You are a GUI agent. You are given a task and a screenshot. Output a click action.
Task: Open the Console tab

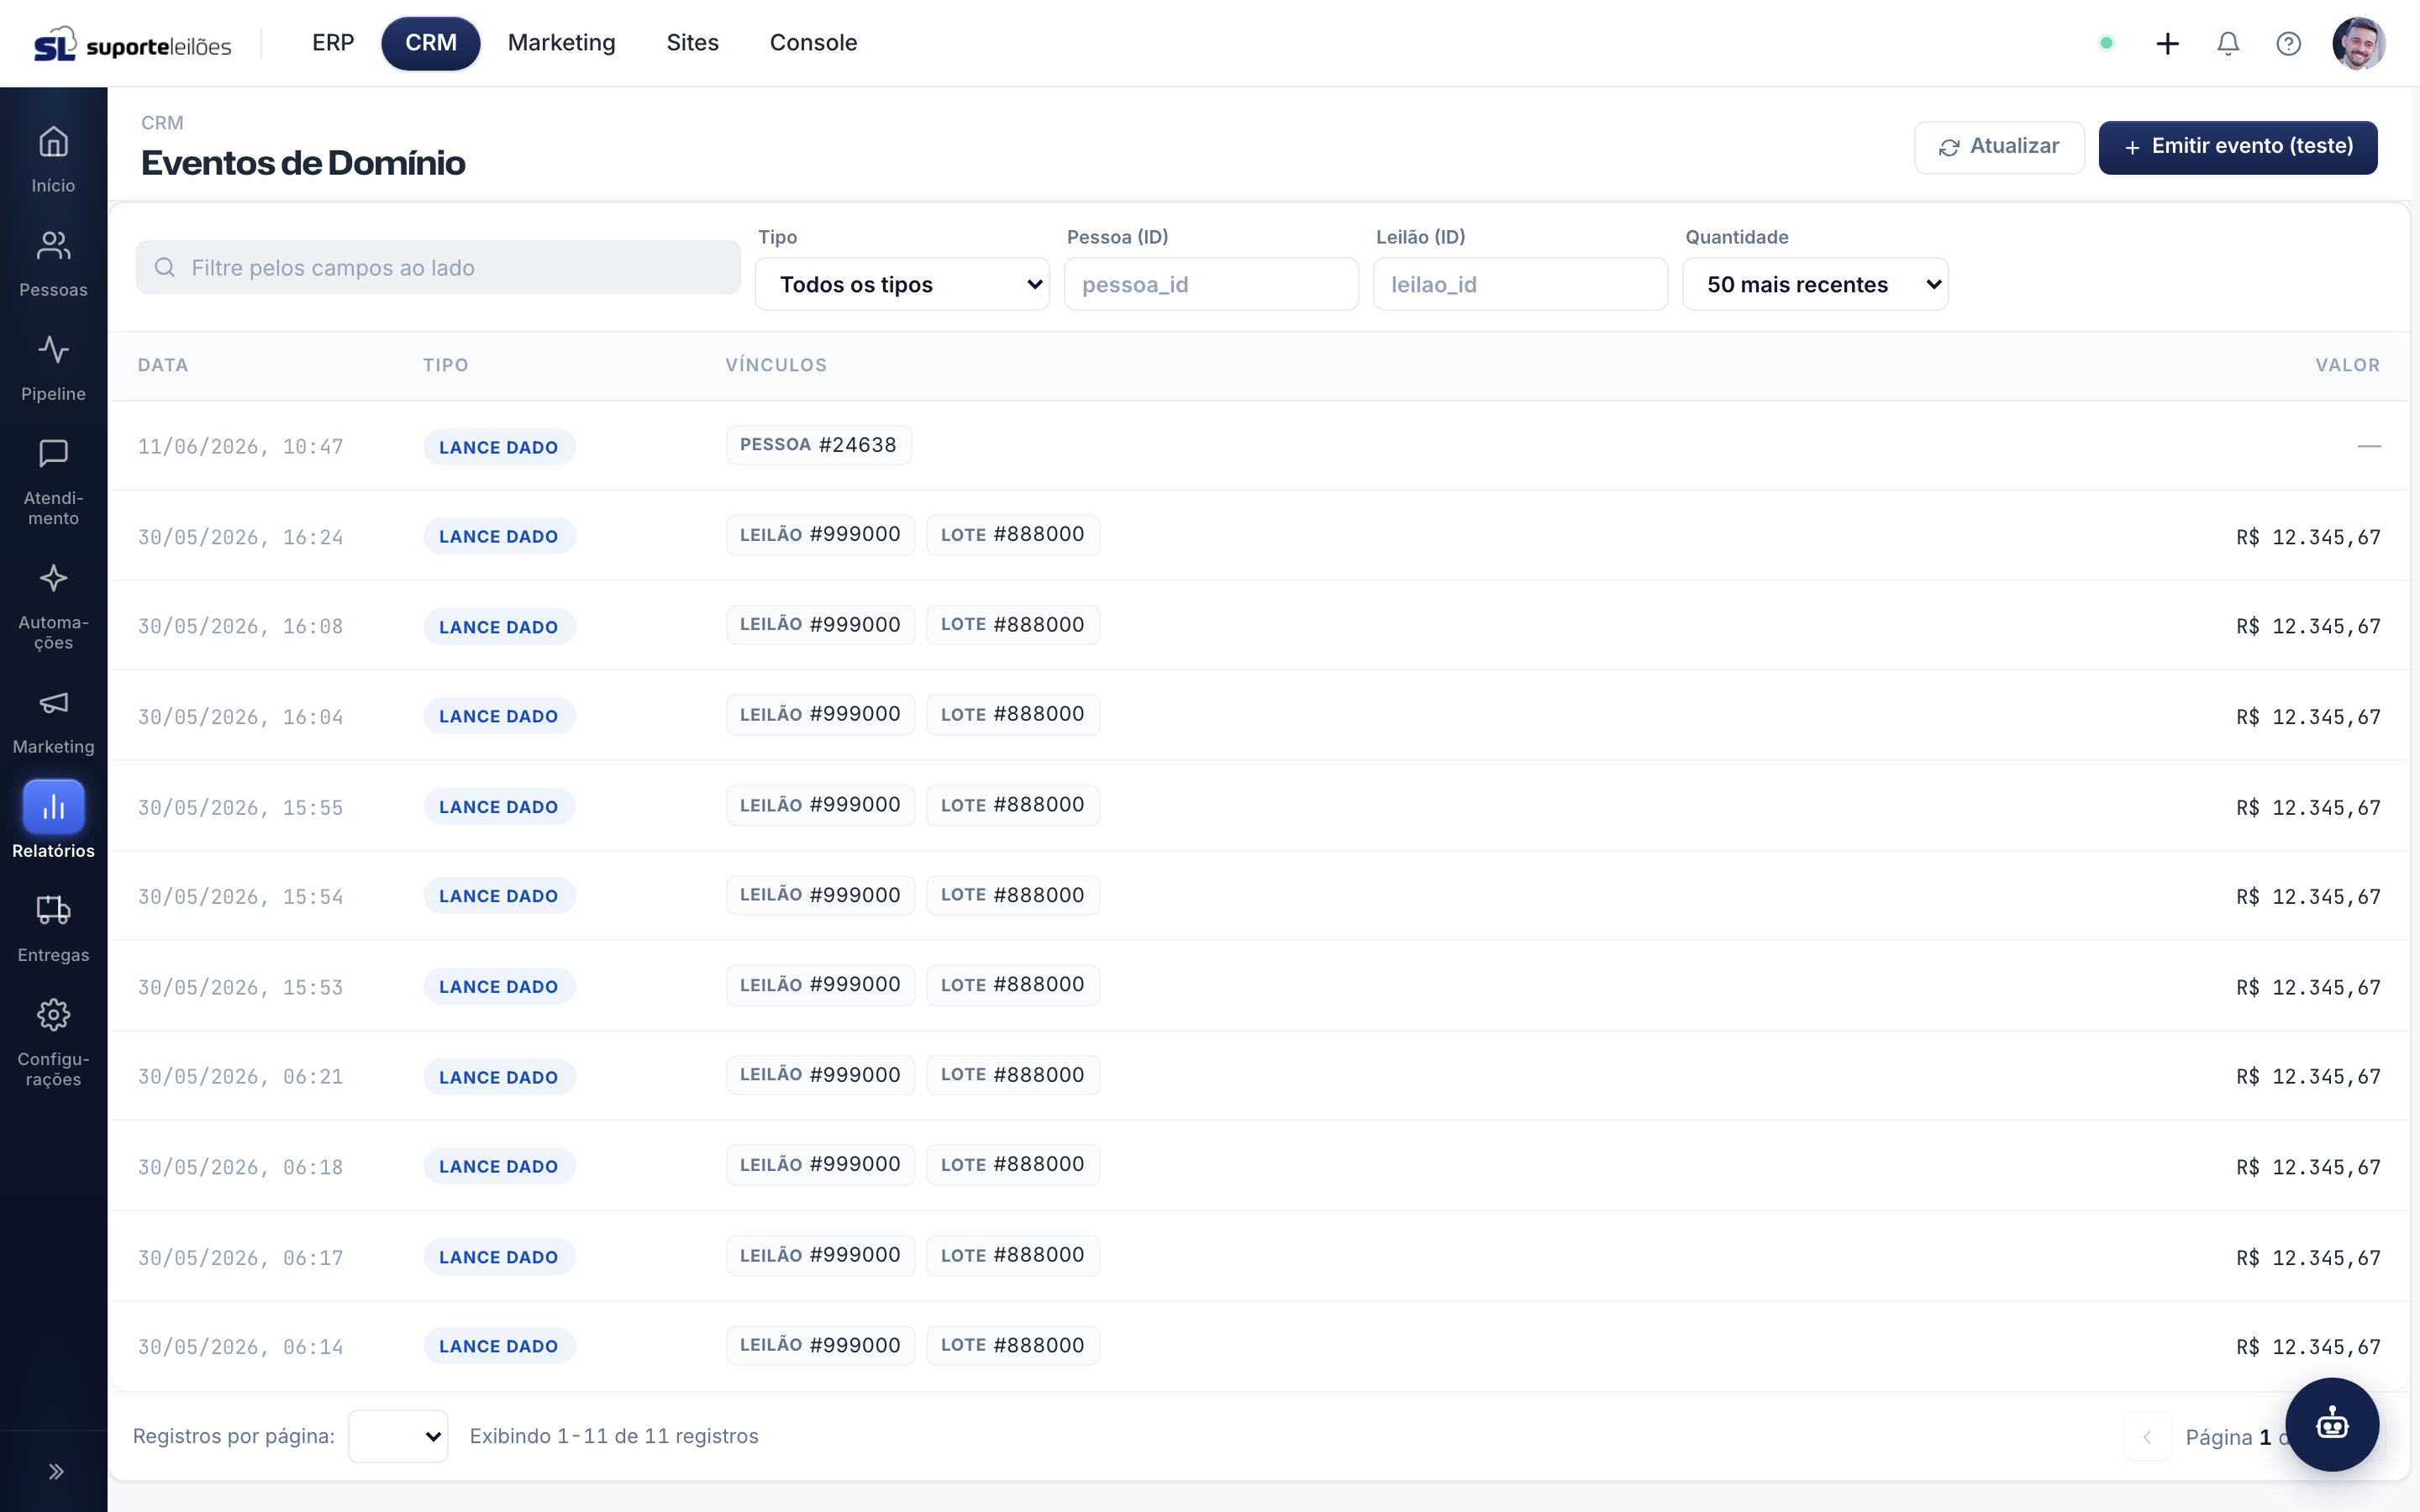point(813,43)
